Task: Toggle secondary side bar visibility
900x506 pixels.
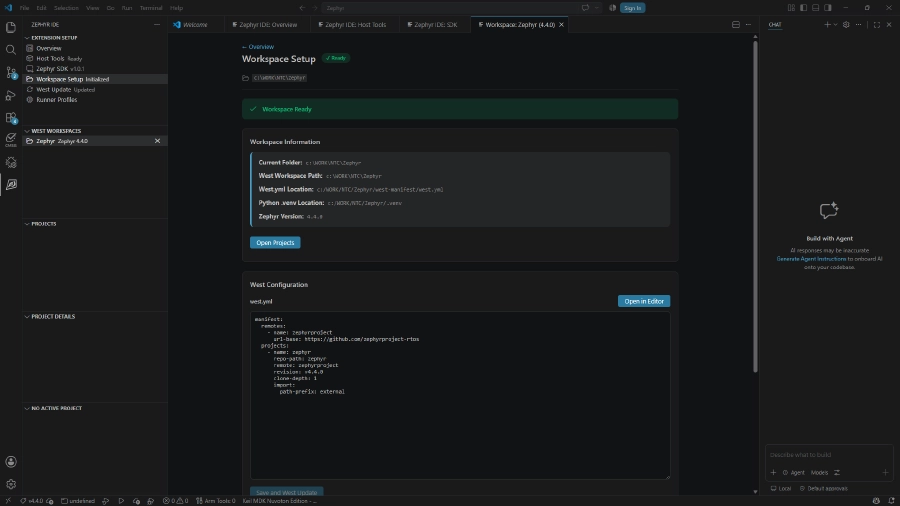Action: [x=828, y=8]
